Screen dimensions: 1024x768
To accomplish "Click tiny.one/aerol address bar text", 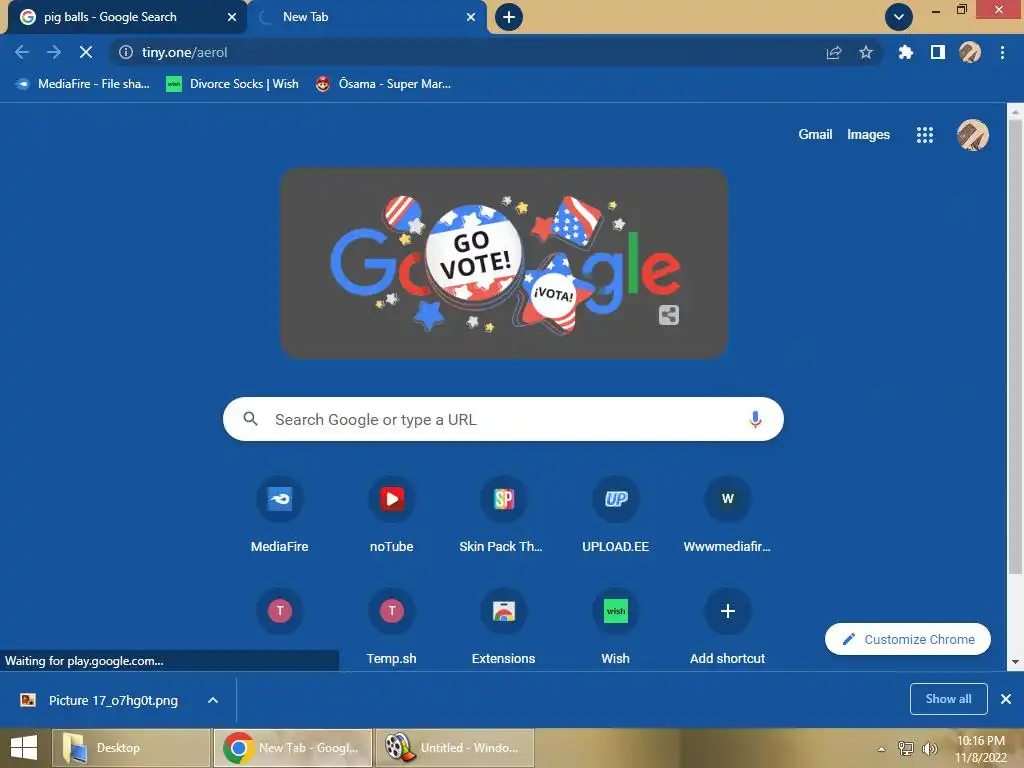I will 185,52.
